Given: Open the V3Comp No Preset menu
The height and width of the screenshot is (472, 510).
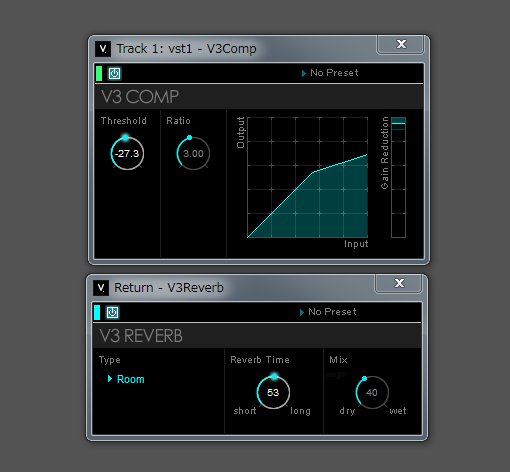Looking at the screenshot, I should coord(330,73).
